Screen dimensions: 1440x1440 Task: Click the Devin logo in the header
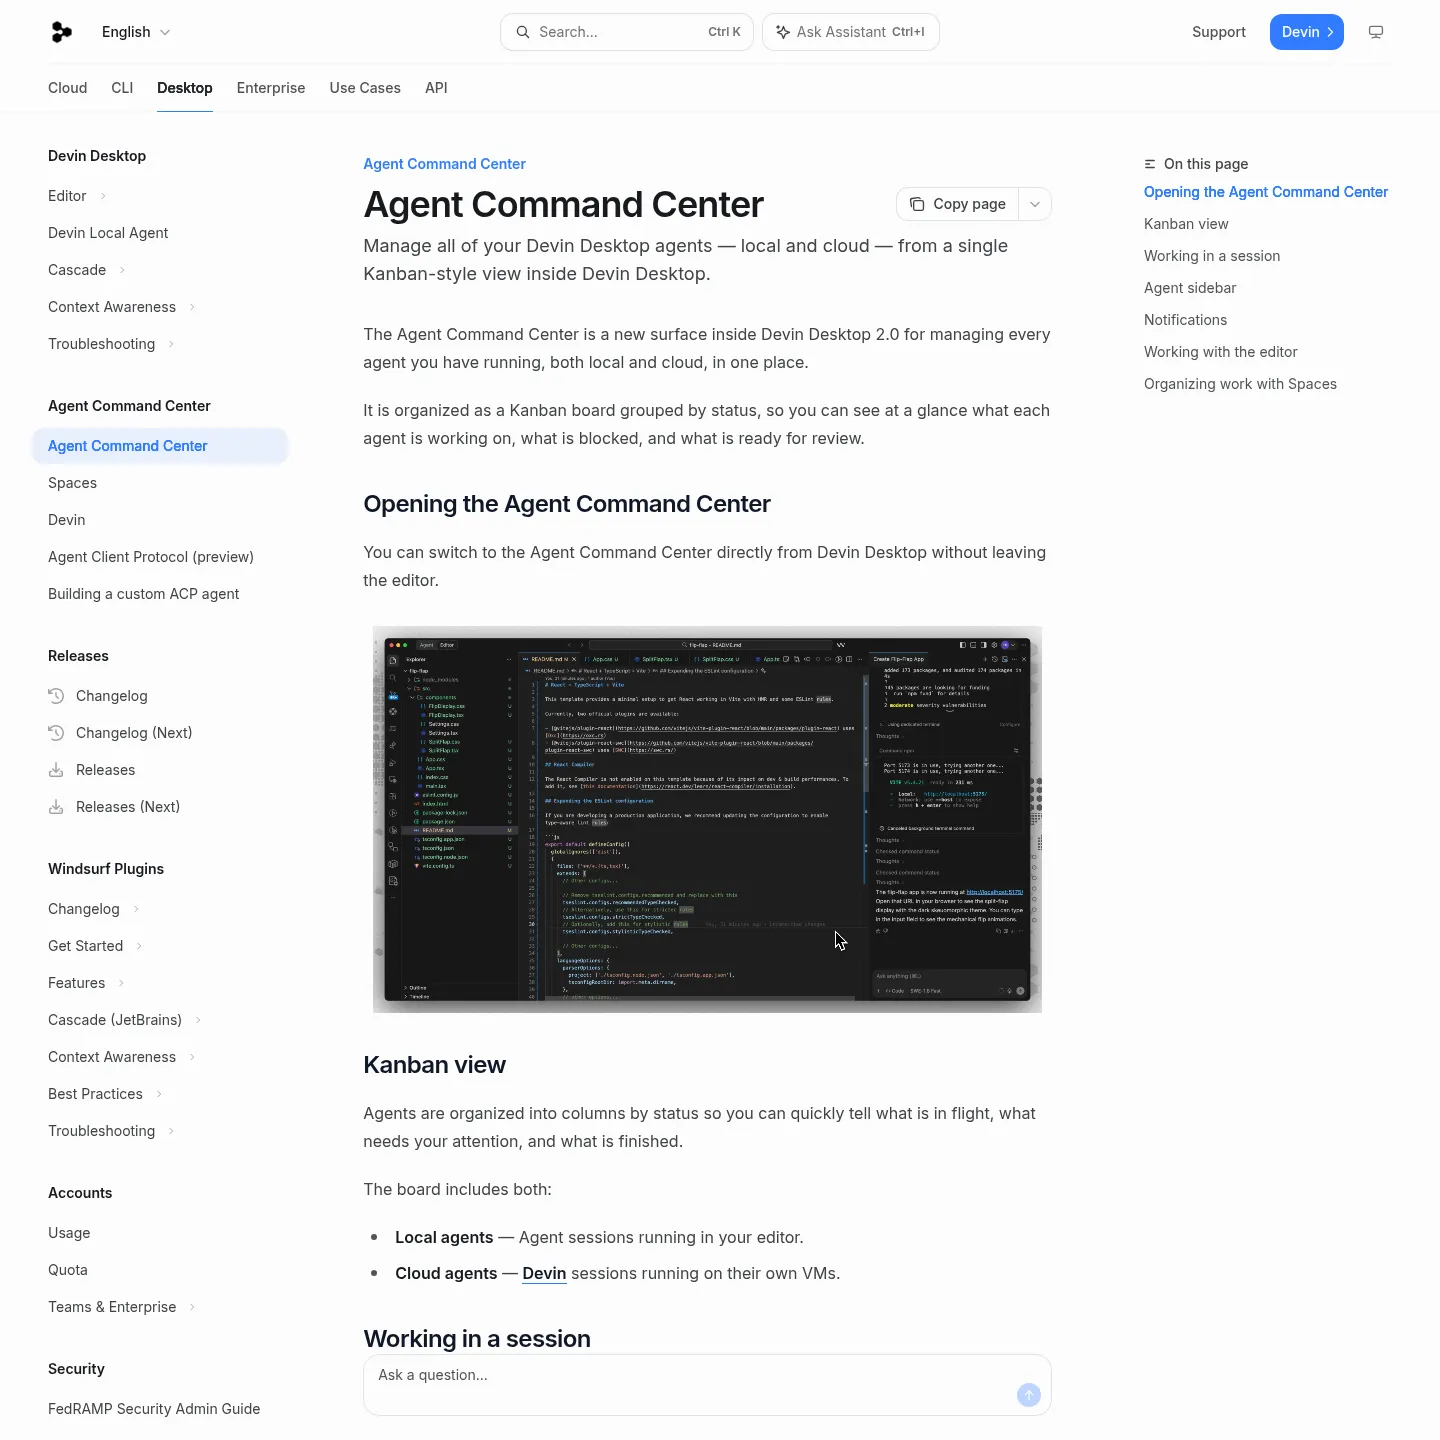(x=62, y=32)
